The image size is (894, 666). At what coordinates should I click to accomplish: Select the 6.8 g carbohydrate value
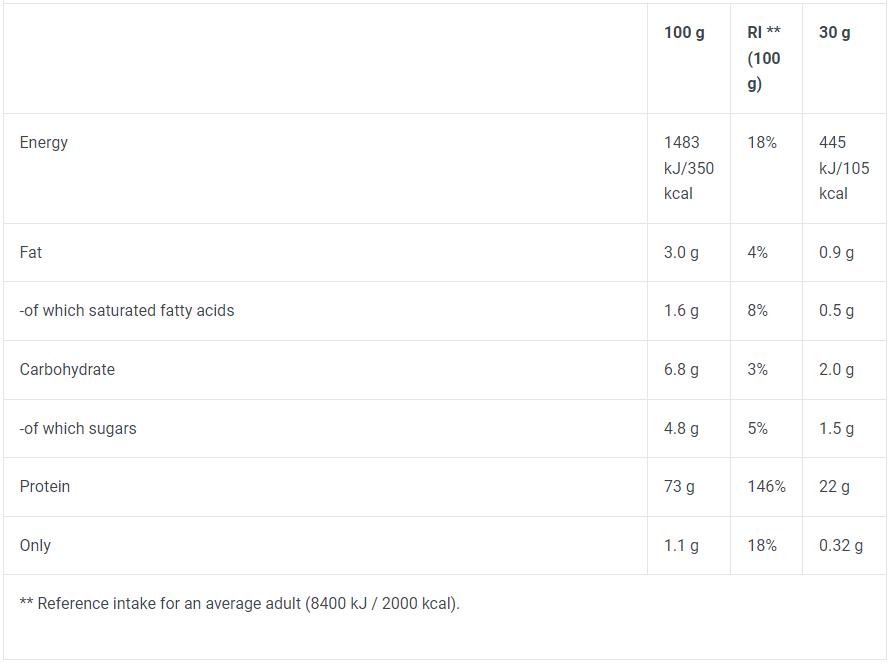coord(681,369)
